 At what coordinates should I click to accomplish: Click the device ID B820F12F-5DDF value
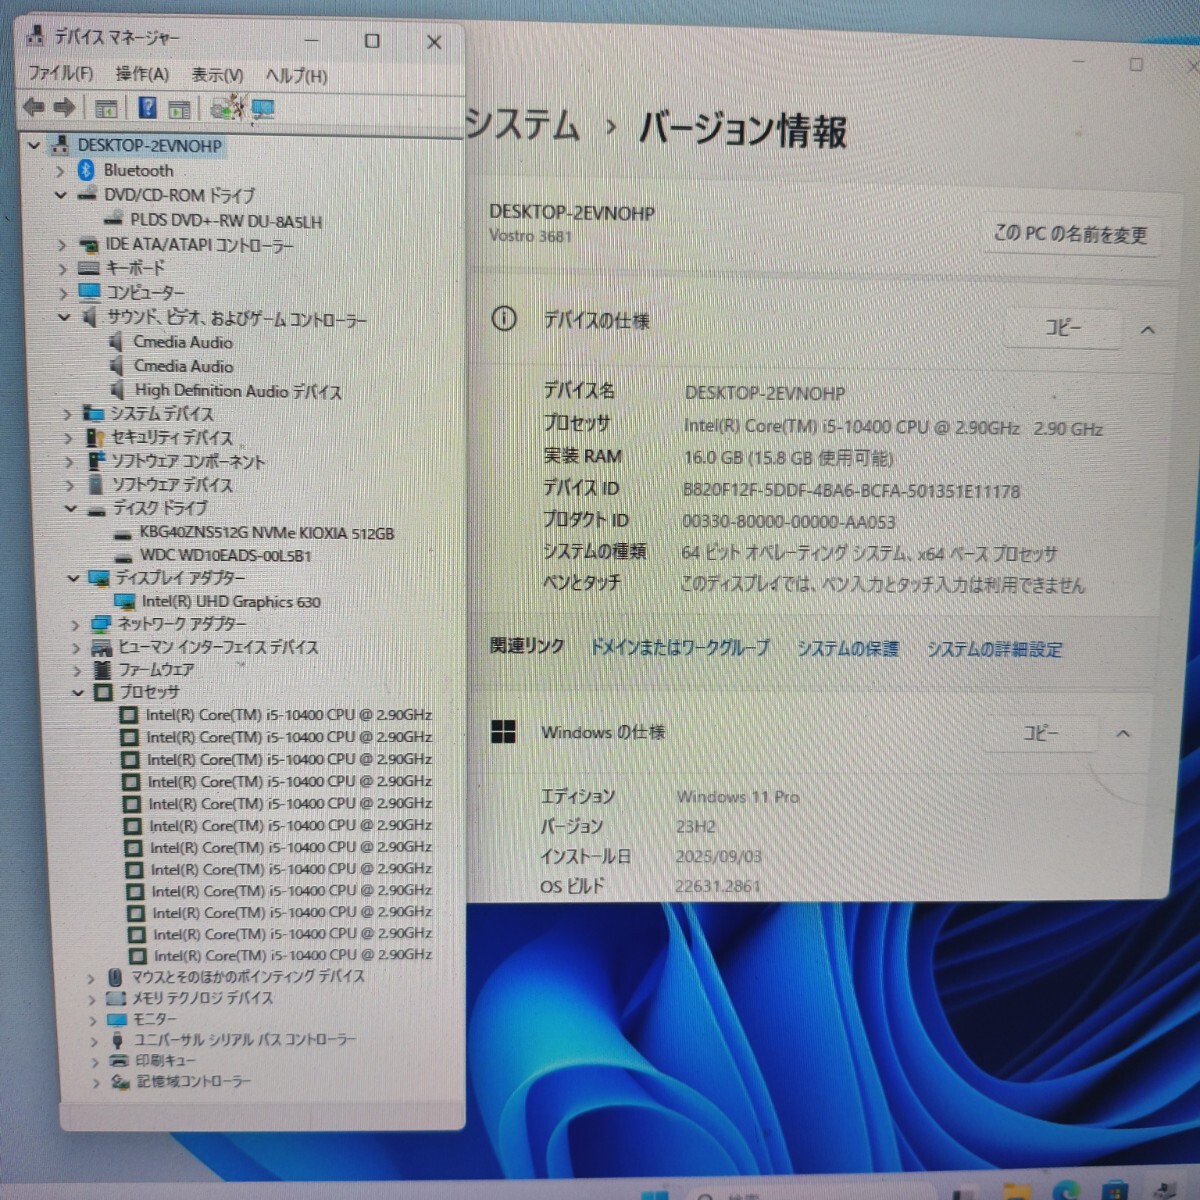click(x=851, y=491)
